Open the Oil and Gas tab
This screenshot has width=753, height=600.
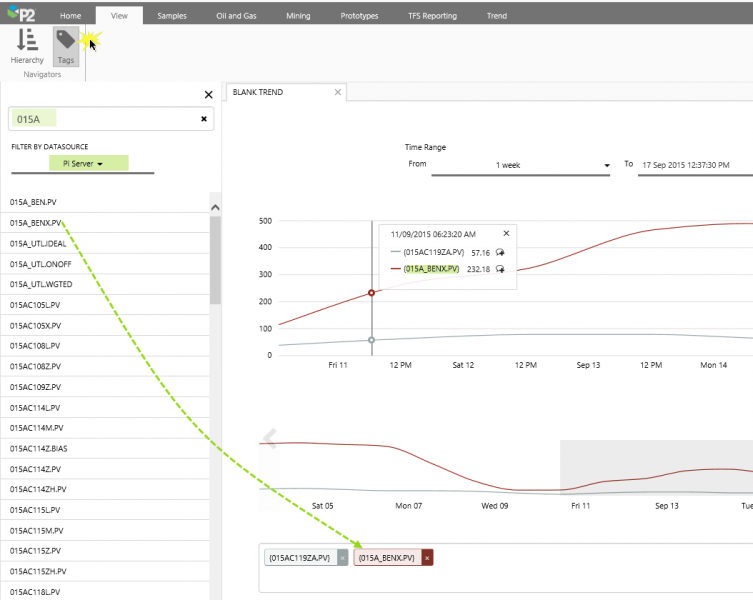click(238, 16)
